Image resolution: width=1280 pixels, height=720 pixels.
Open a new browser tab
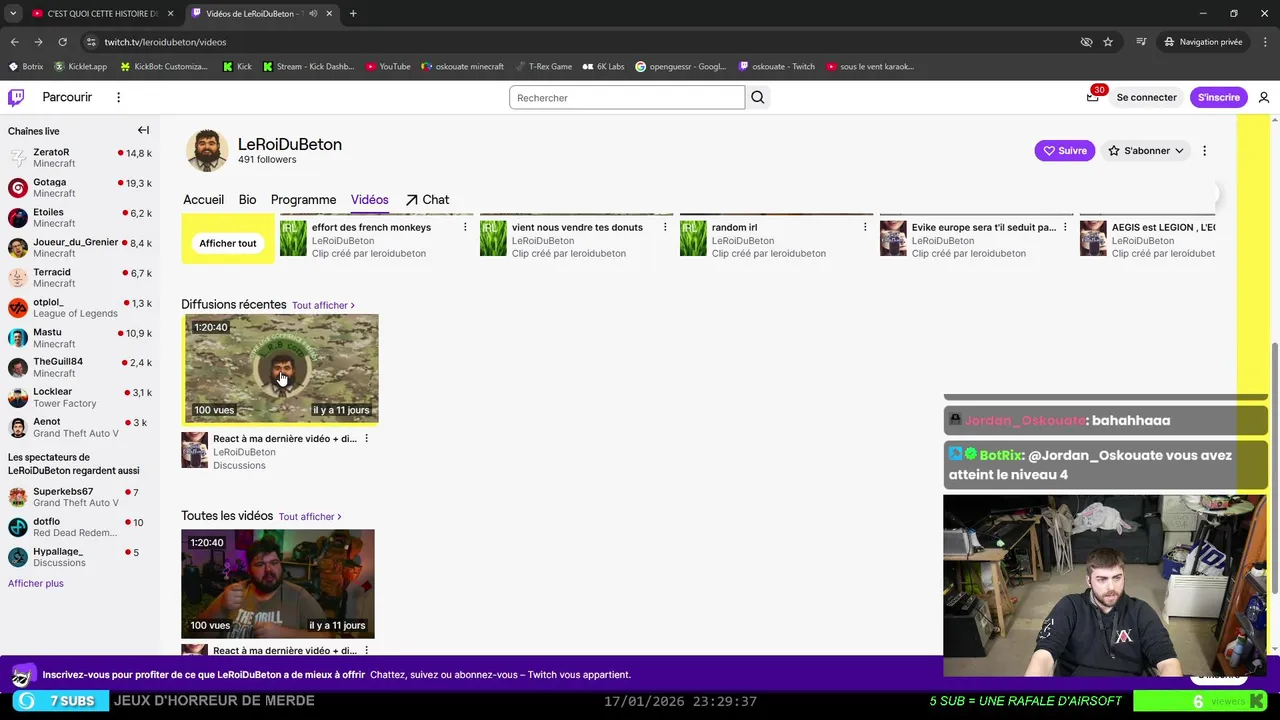[353, 14]
